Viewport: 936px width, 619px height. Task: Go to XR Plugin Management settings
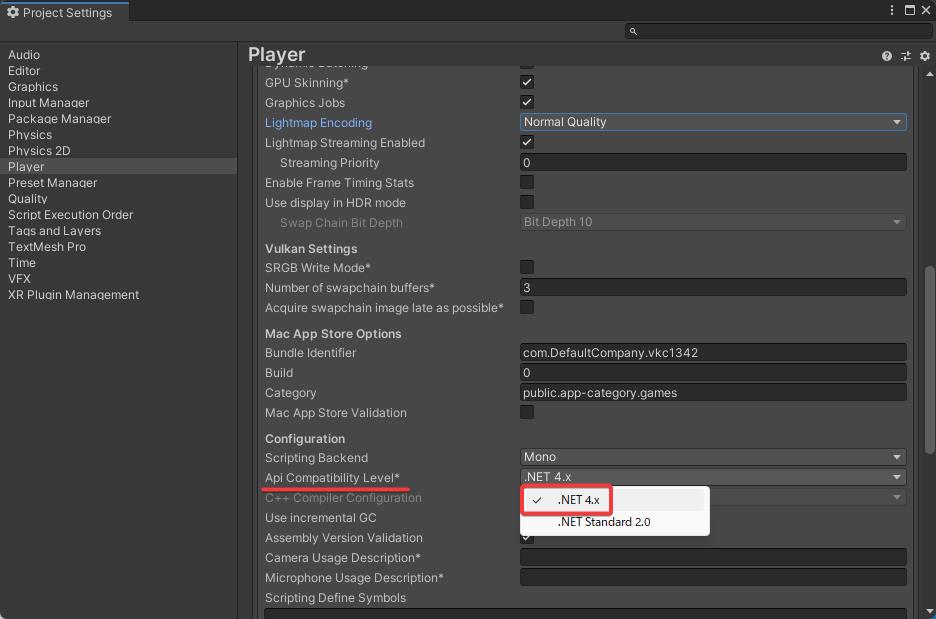tap(73, 295)
